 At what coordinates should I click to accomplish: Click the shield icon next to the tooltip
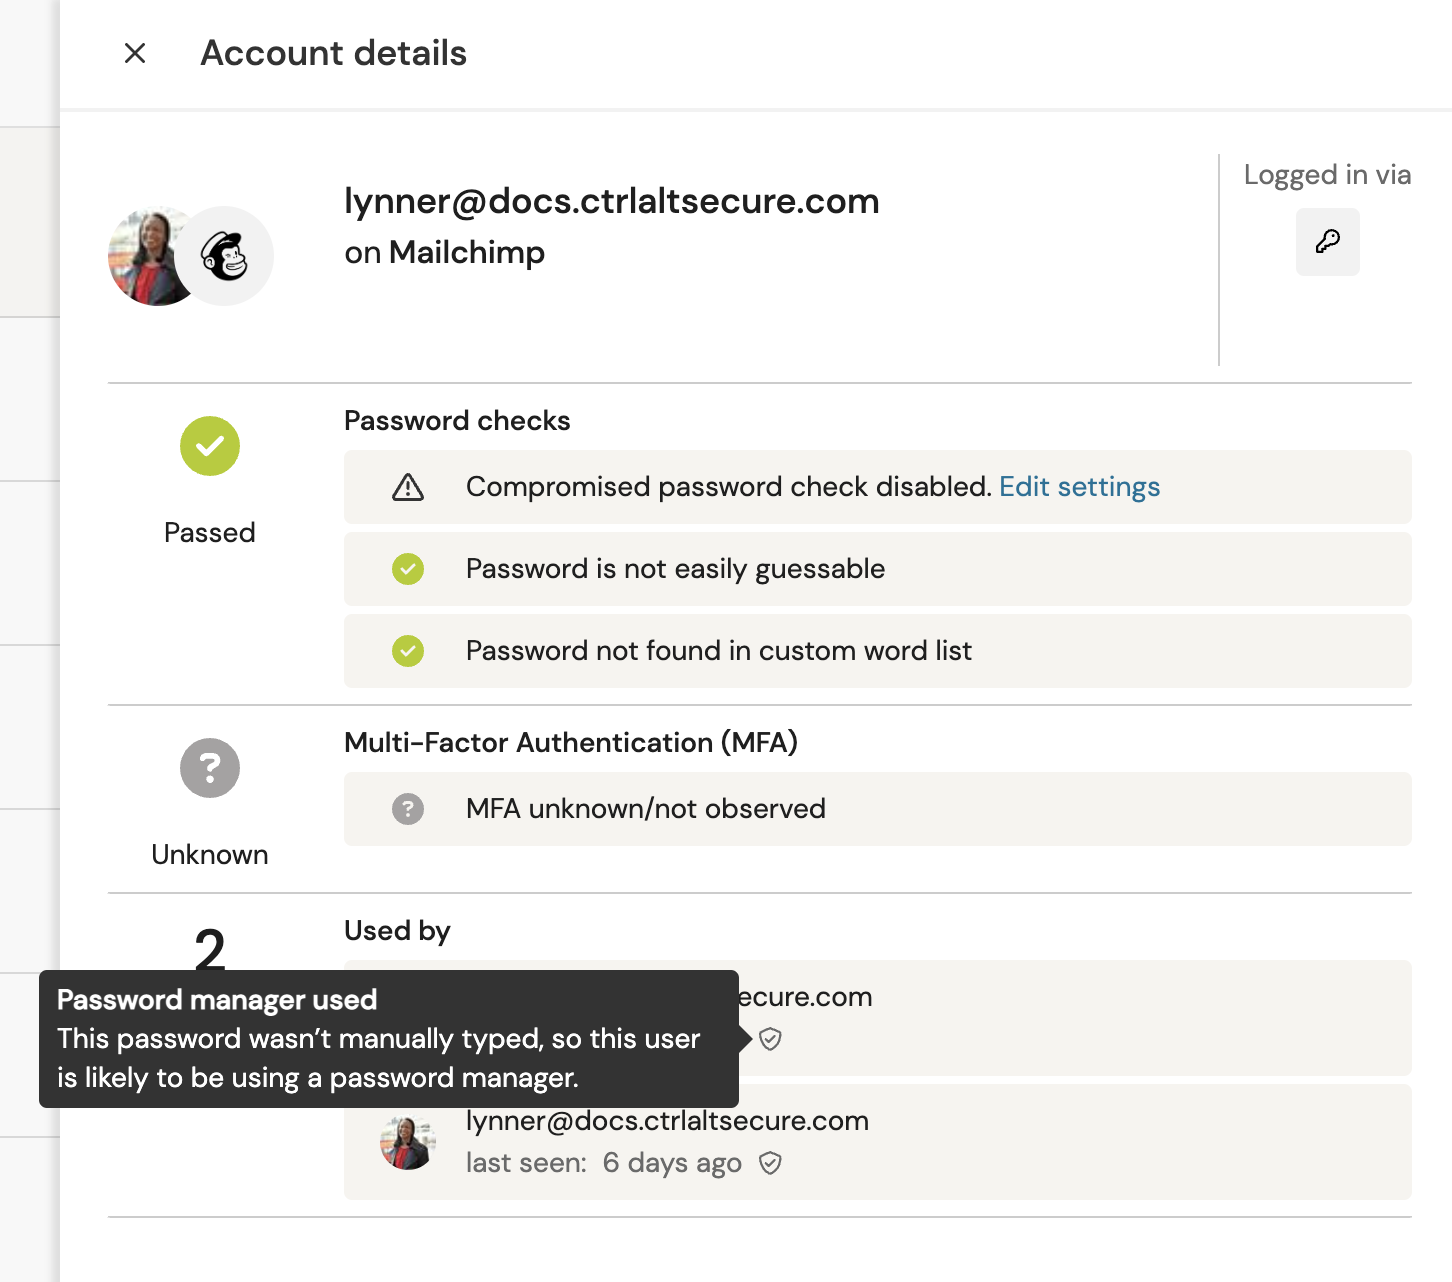(x=770, y=1039)
